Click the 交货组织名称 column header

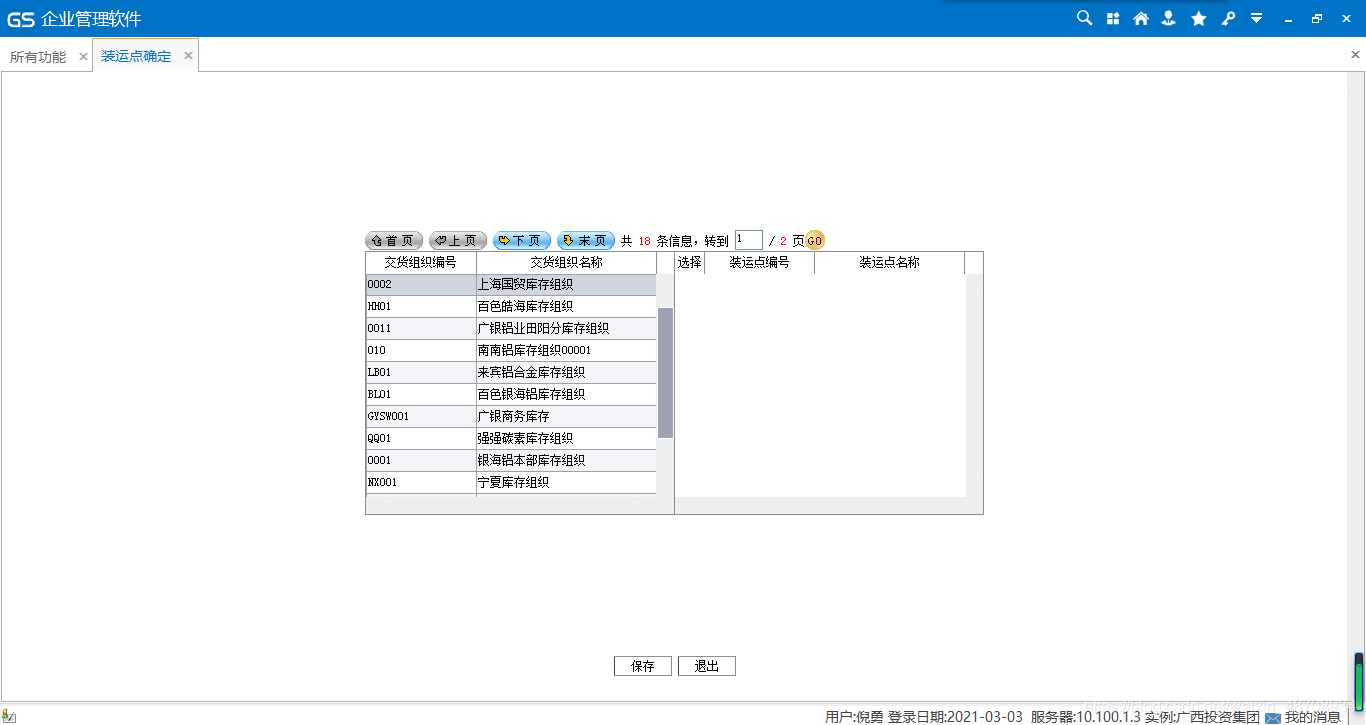(567, 263)
